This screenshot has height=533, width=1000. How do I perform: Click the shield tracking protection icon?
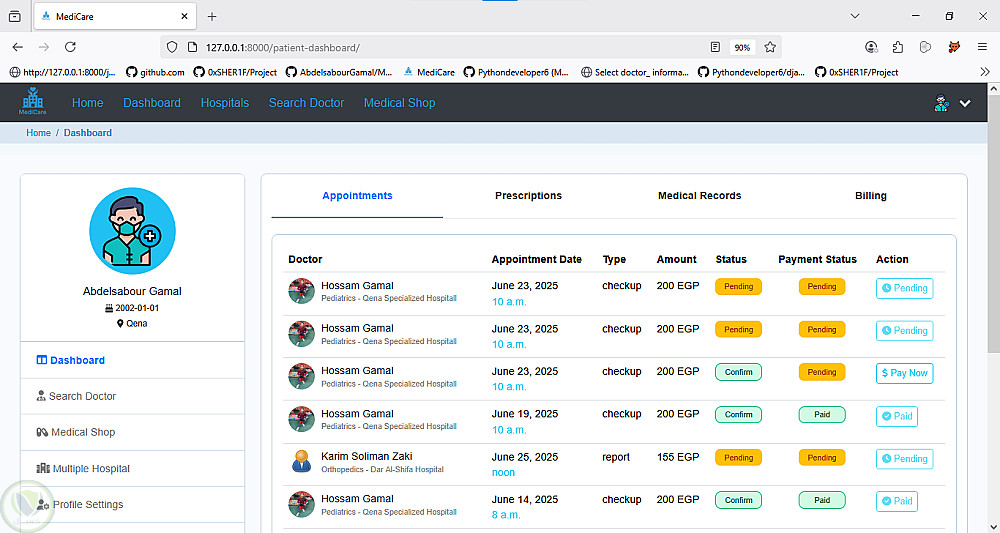pyautogui.click(x=172, y=47)
